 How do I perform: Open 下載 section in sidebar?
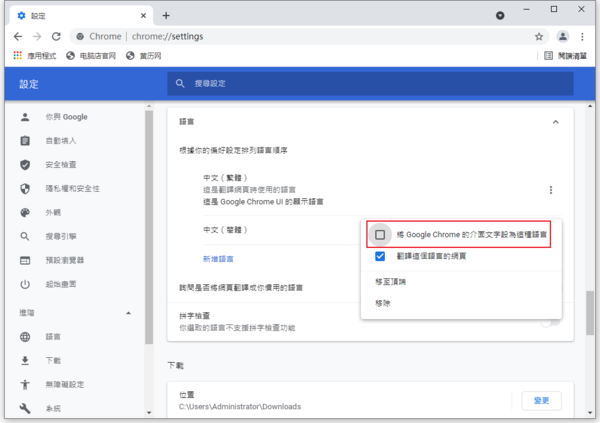point(53,360)
